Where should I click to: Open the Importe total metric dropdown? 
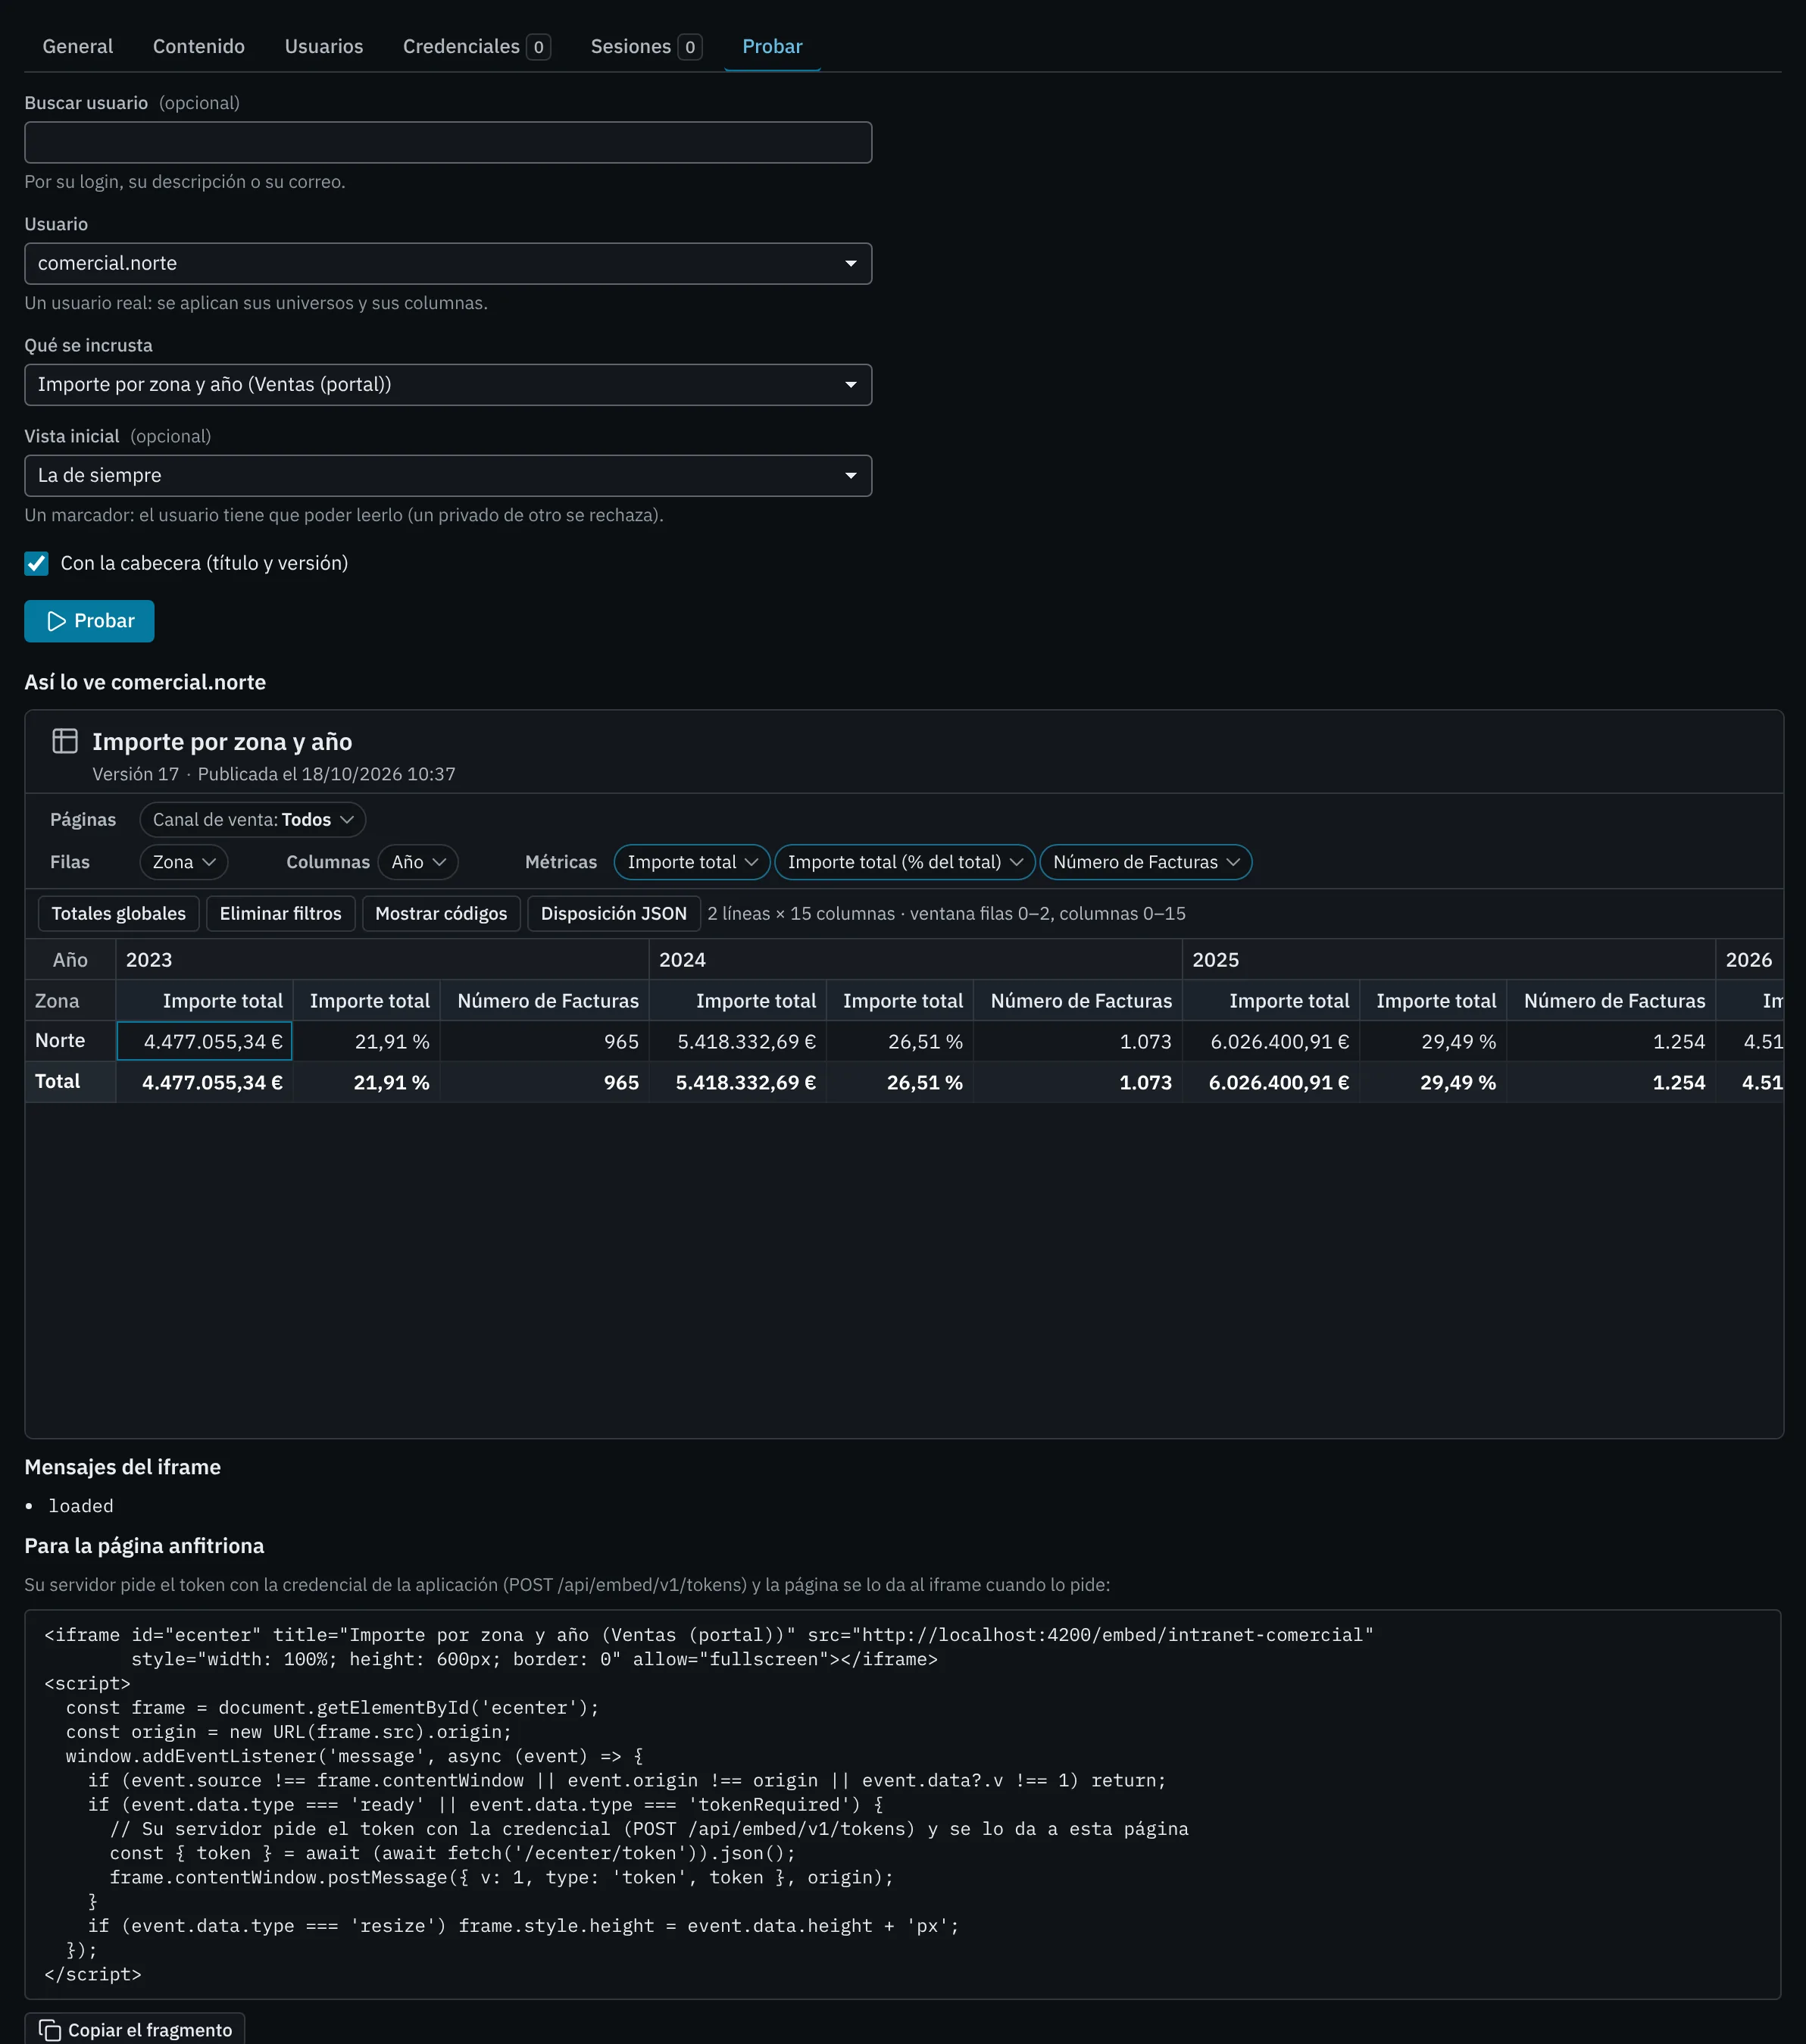(x=692, y=862)
